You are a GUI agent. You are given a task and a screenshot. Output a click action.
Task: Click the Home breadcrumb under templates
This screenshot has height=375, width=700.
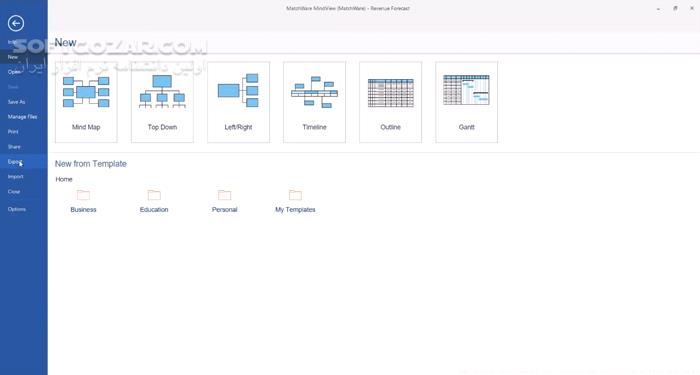point(64,179)
